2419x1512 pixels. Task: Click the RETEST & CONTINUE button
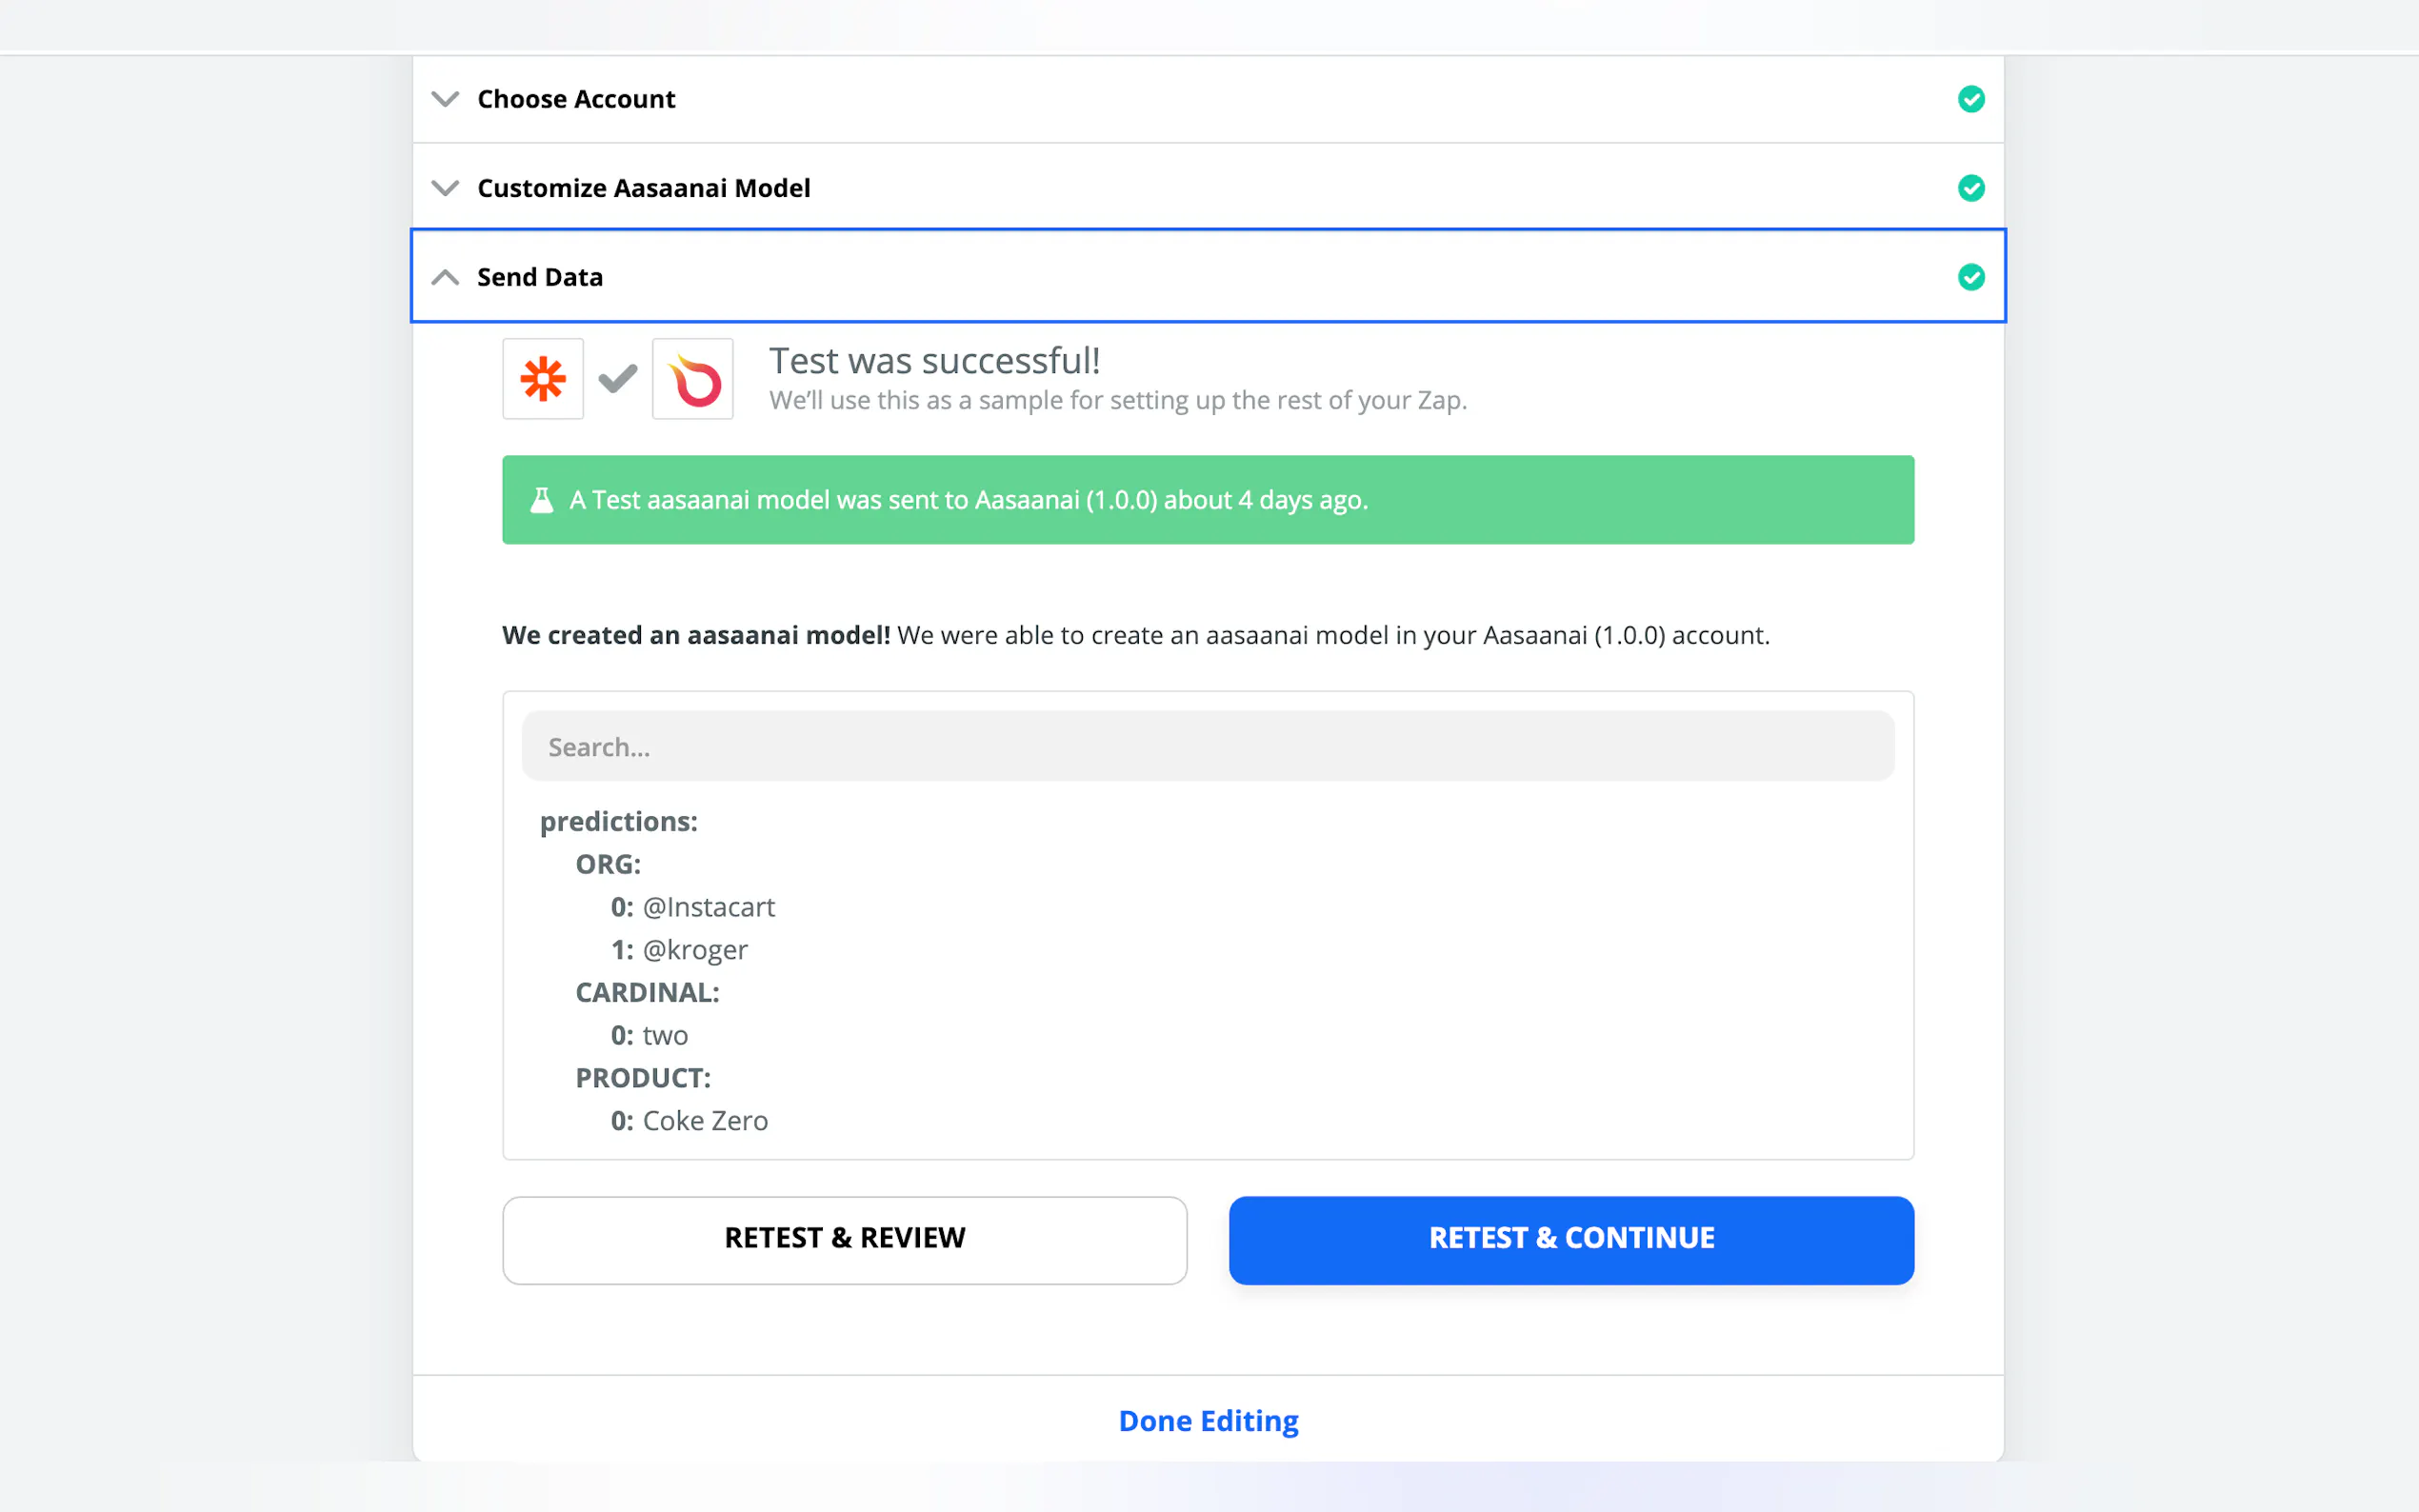coord(1571,1239)
